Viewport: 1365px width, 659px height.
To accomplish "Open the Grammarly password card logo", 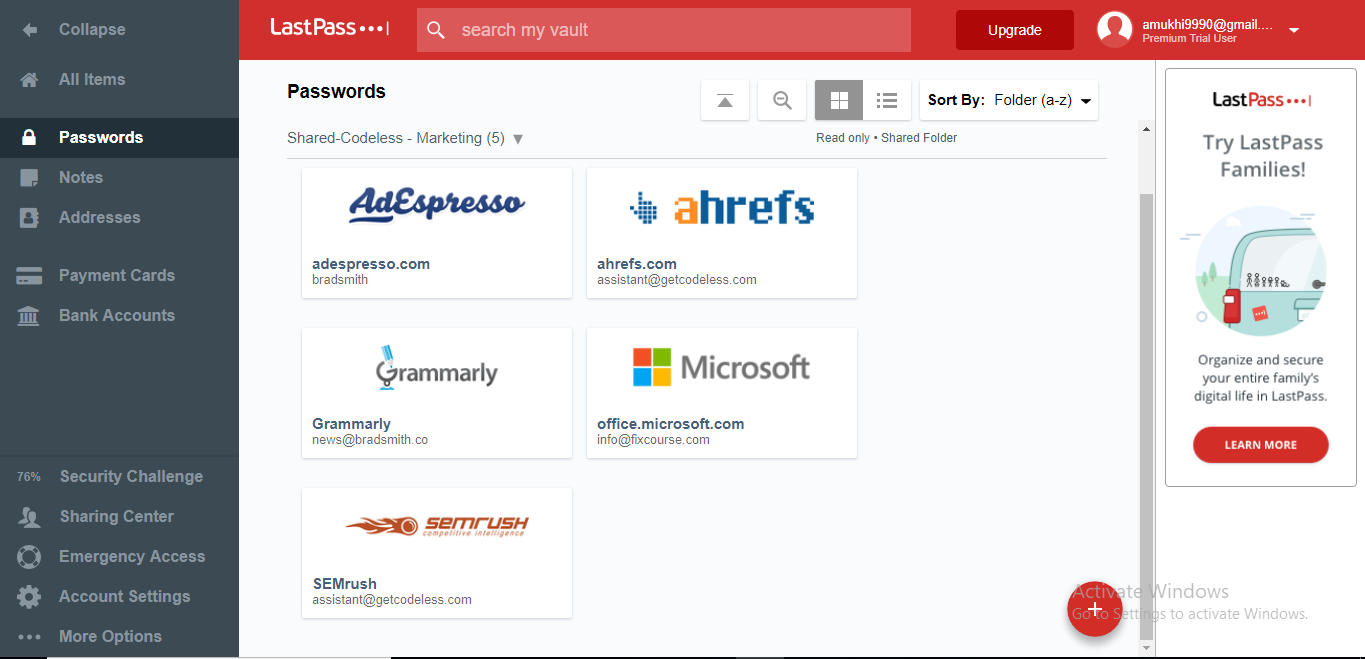I will (x=437, y=369).
